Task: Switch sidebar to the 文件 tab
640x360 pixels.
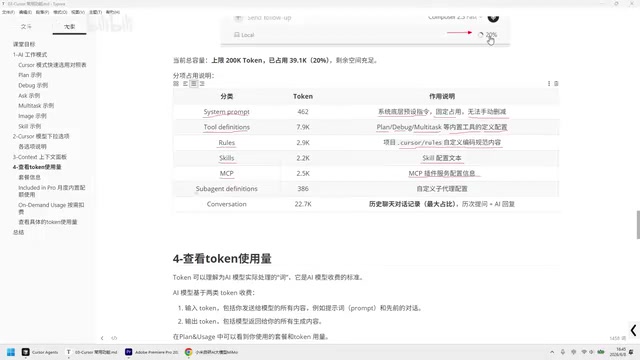Action: coord(26,27)
